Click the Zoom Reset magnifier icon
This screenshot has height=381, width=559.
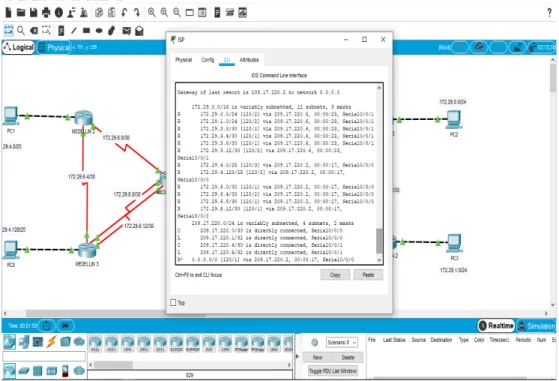(164, 13)
